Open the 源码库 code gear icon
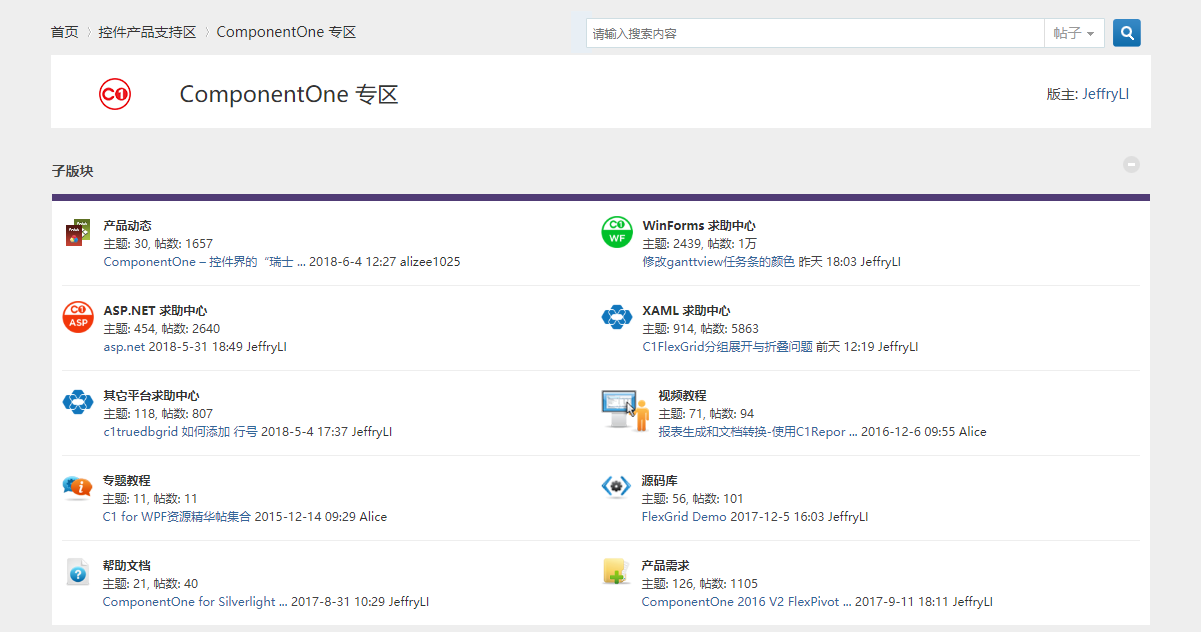 tap(616, 487)
